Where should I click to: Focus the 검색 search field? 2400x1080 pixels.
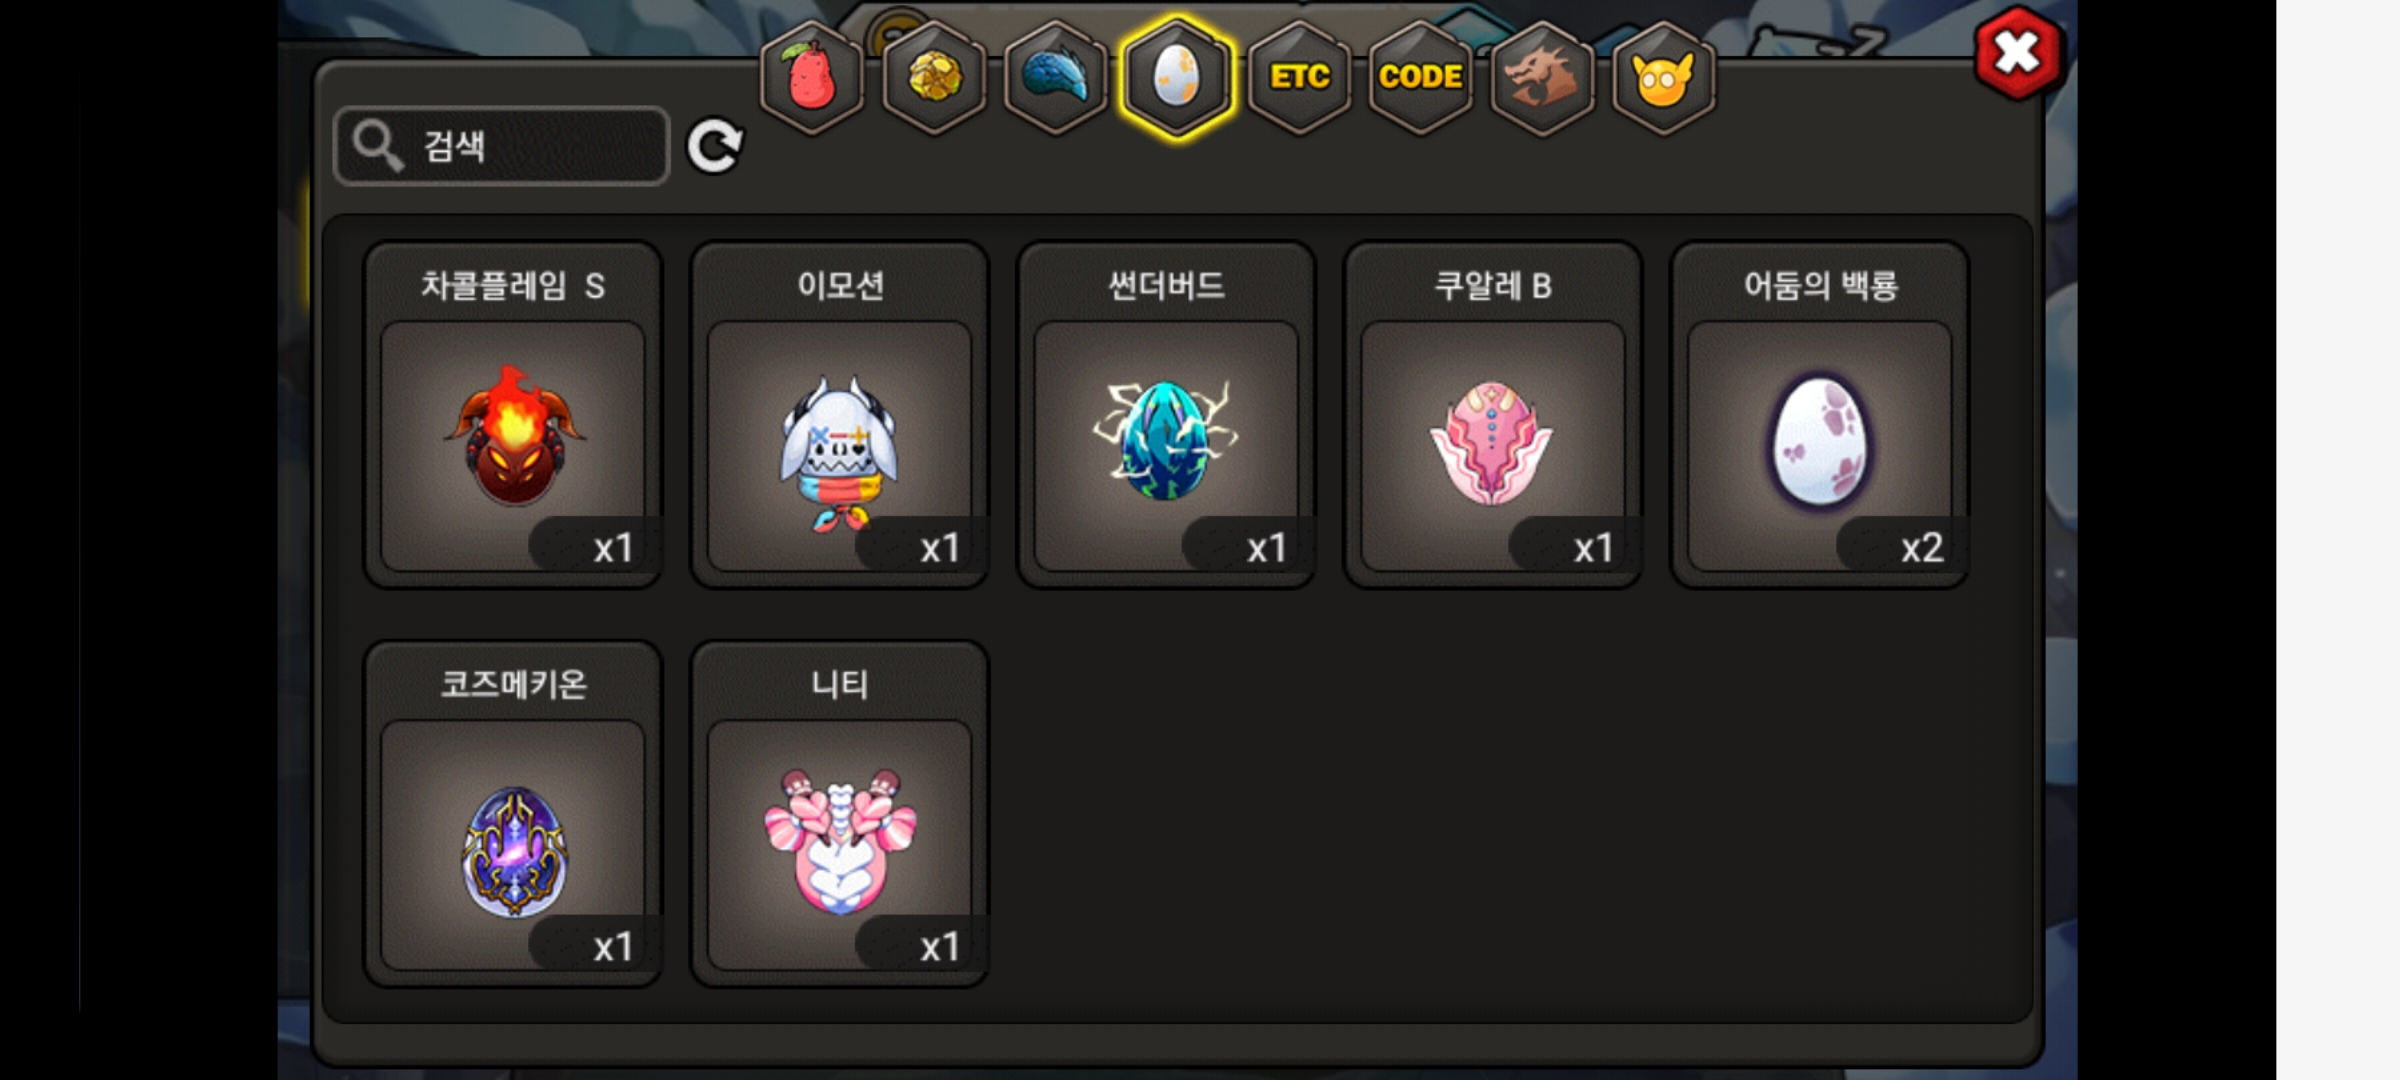pyautogui.click(x=502, y=146)
